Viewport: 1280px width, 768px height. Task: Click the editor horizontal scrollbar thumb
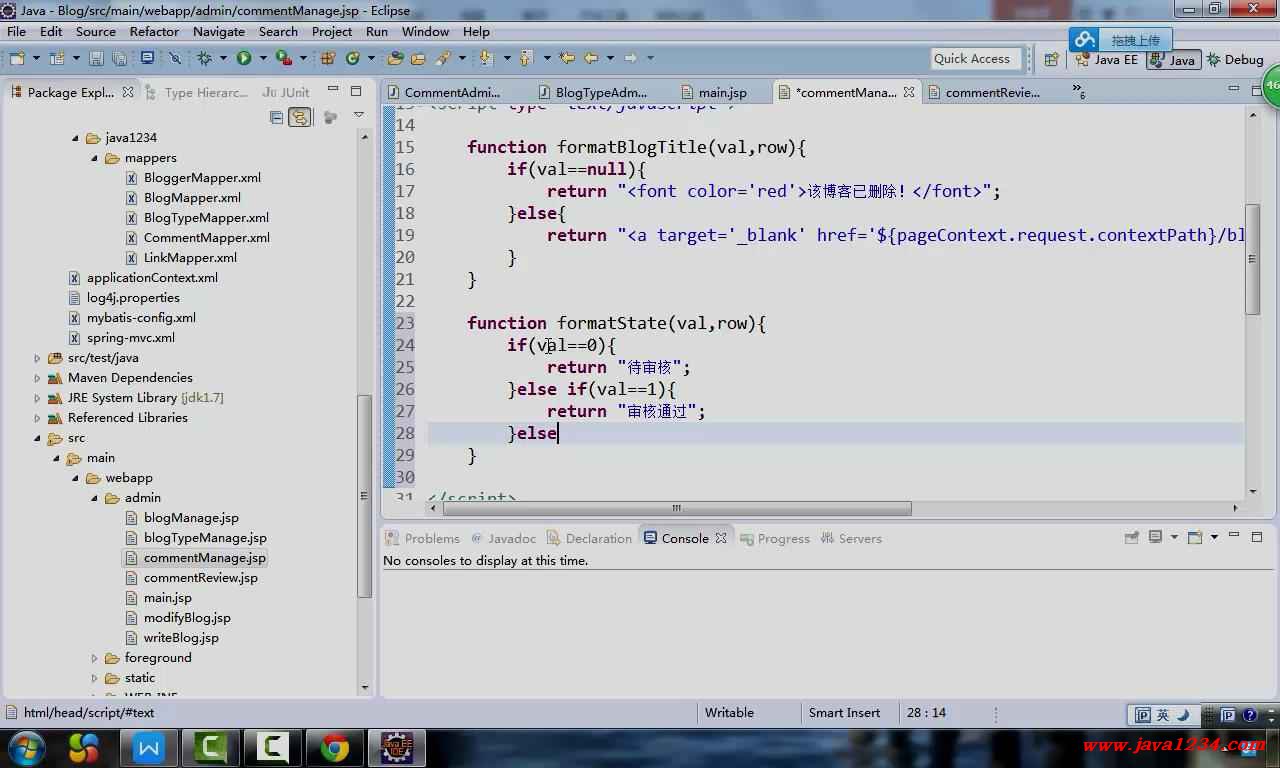677,508
